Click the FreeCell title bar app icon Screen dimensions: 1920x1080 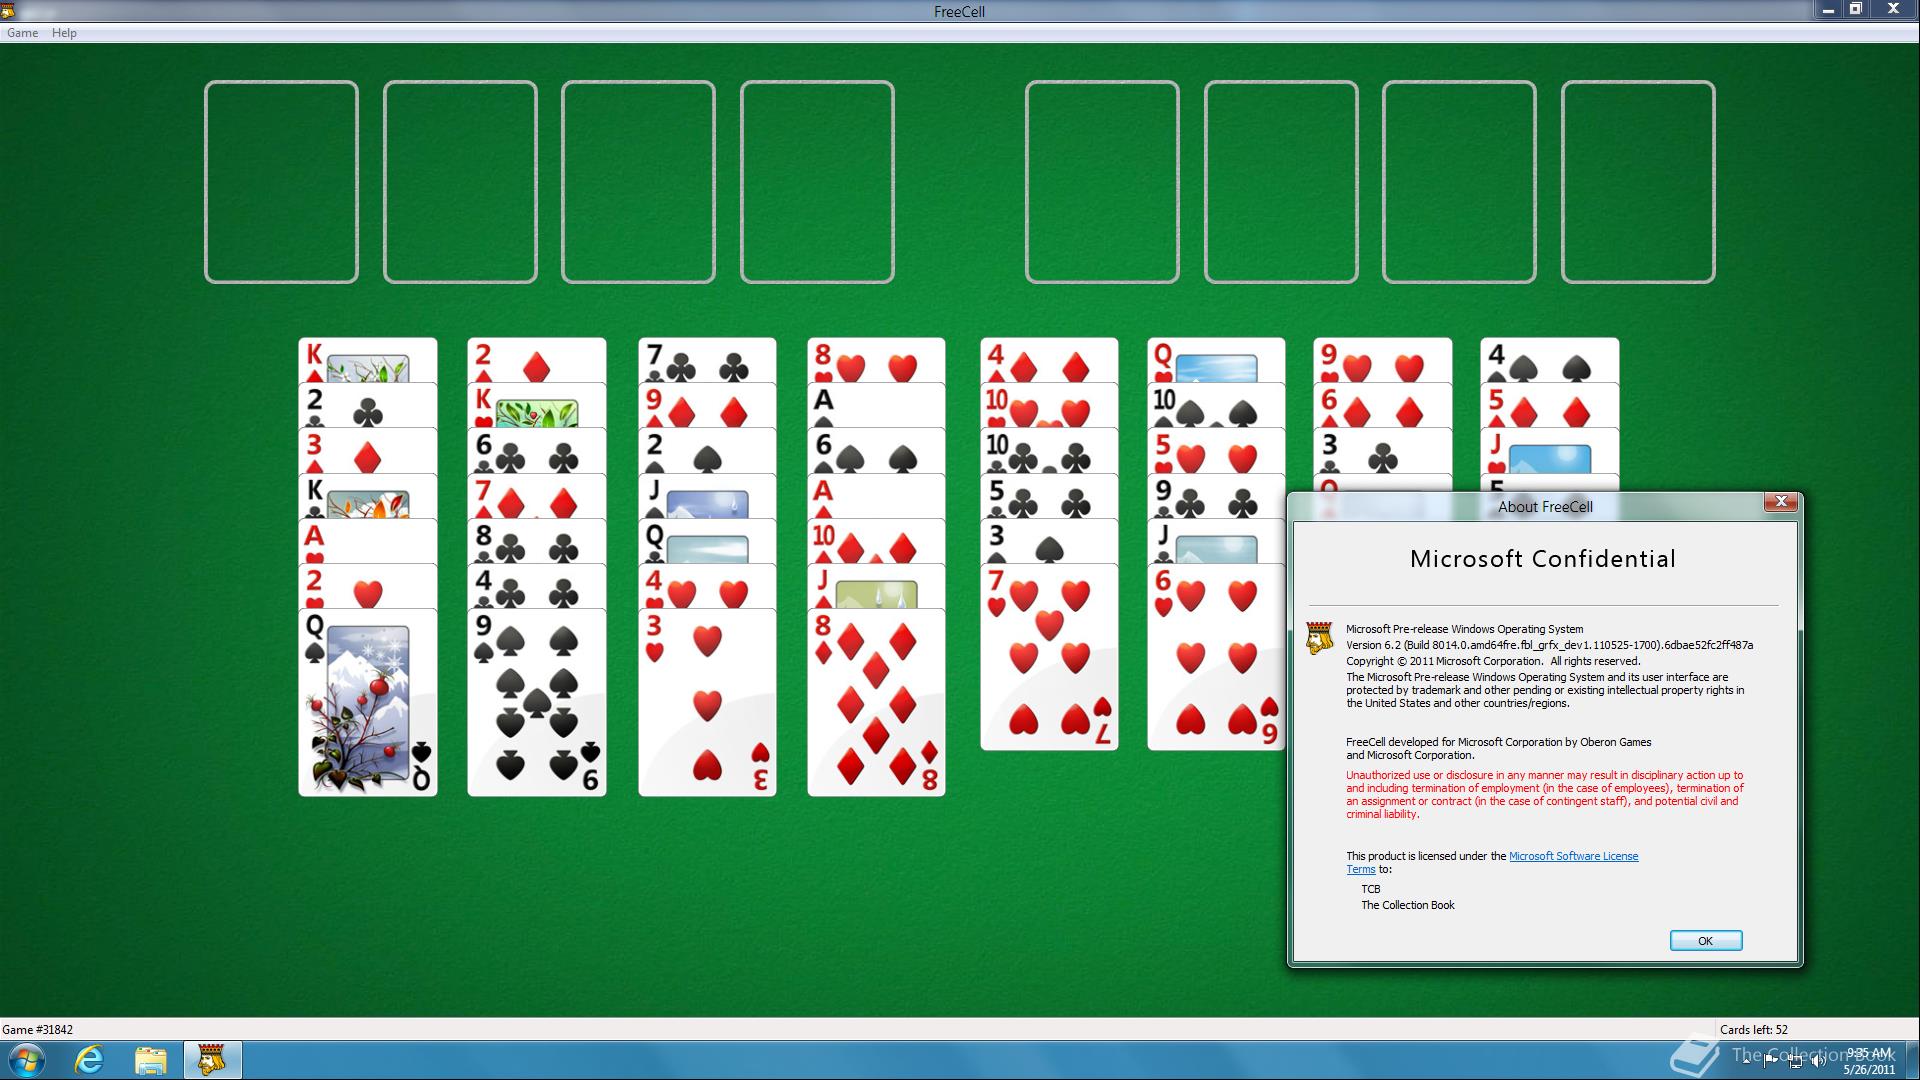8,11
